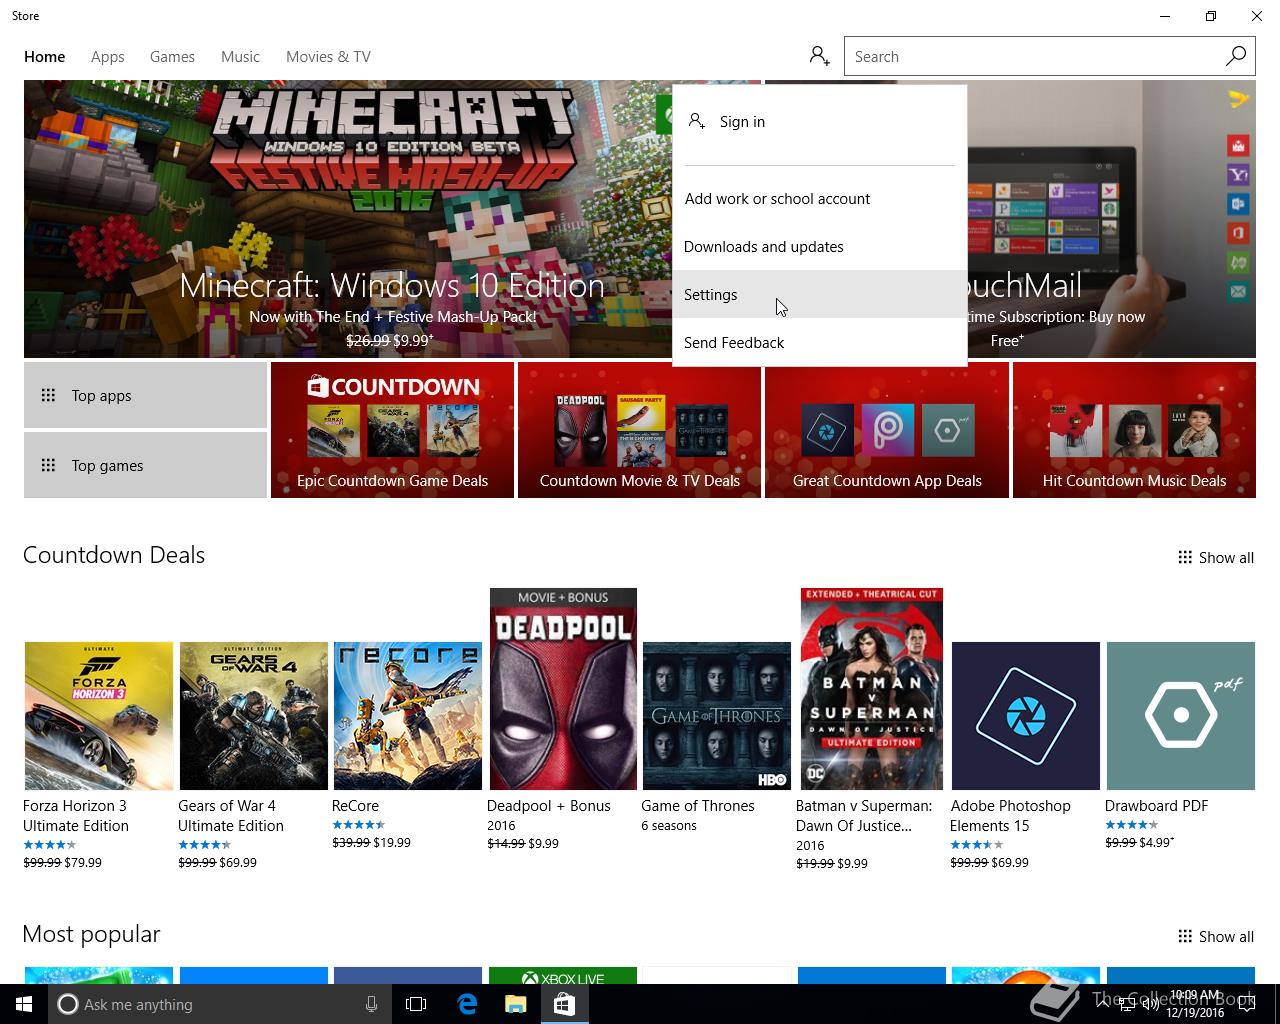The width and height of the screenshot is (1280, 1024).
Task: Show all Countdown Deals
Action: (x=1216, y=557)
